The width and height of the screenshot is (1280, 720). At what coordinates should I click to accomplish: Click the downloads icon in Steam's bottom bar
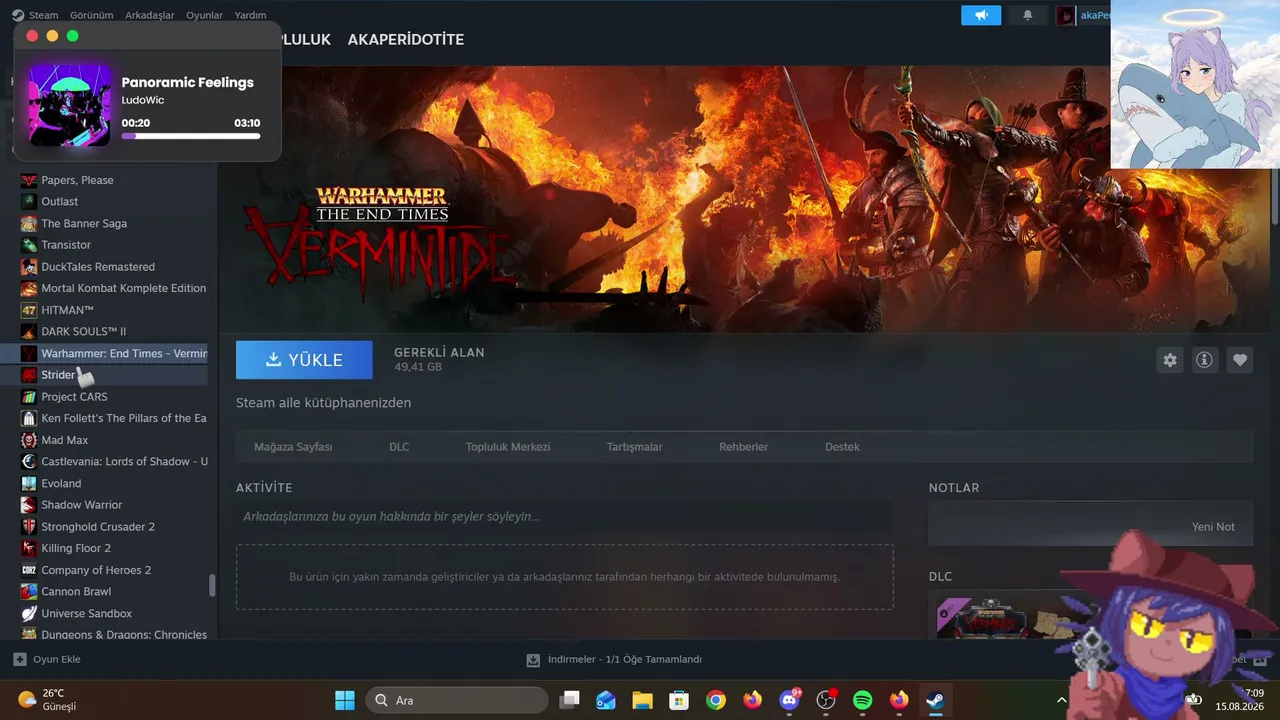533,660
